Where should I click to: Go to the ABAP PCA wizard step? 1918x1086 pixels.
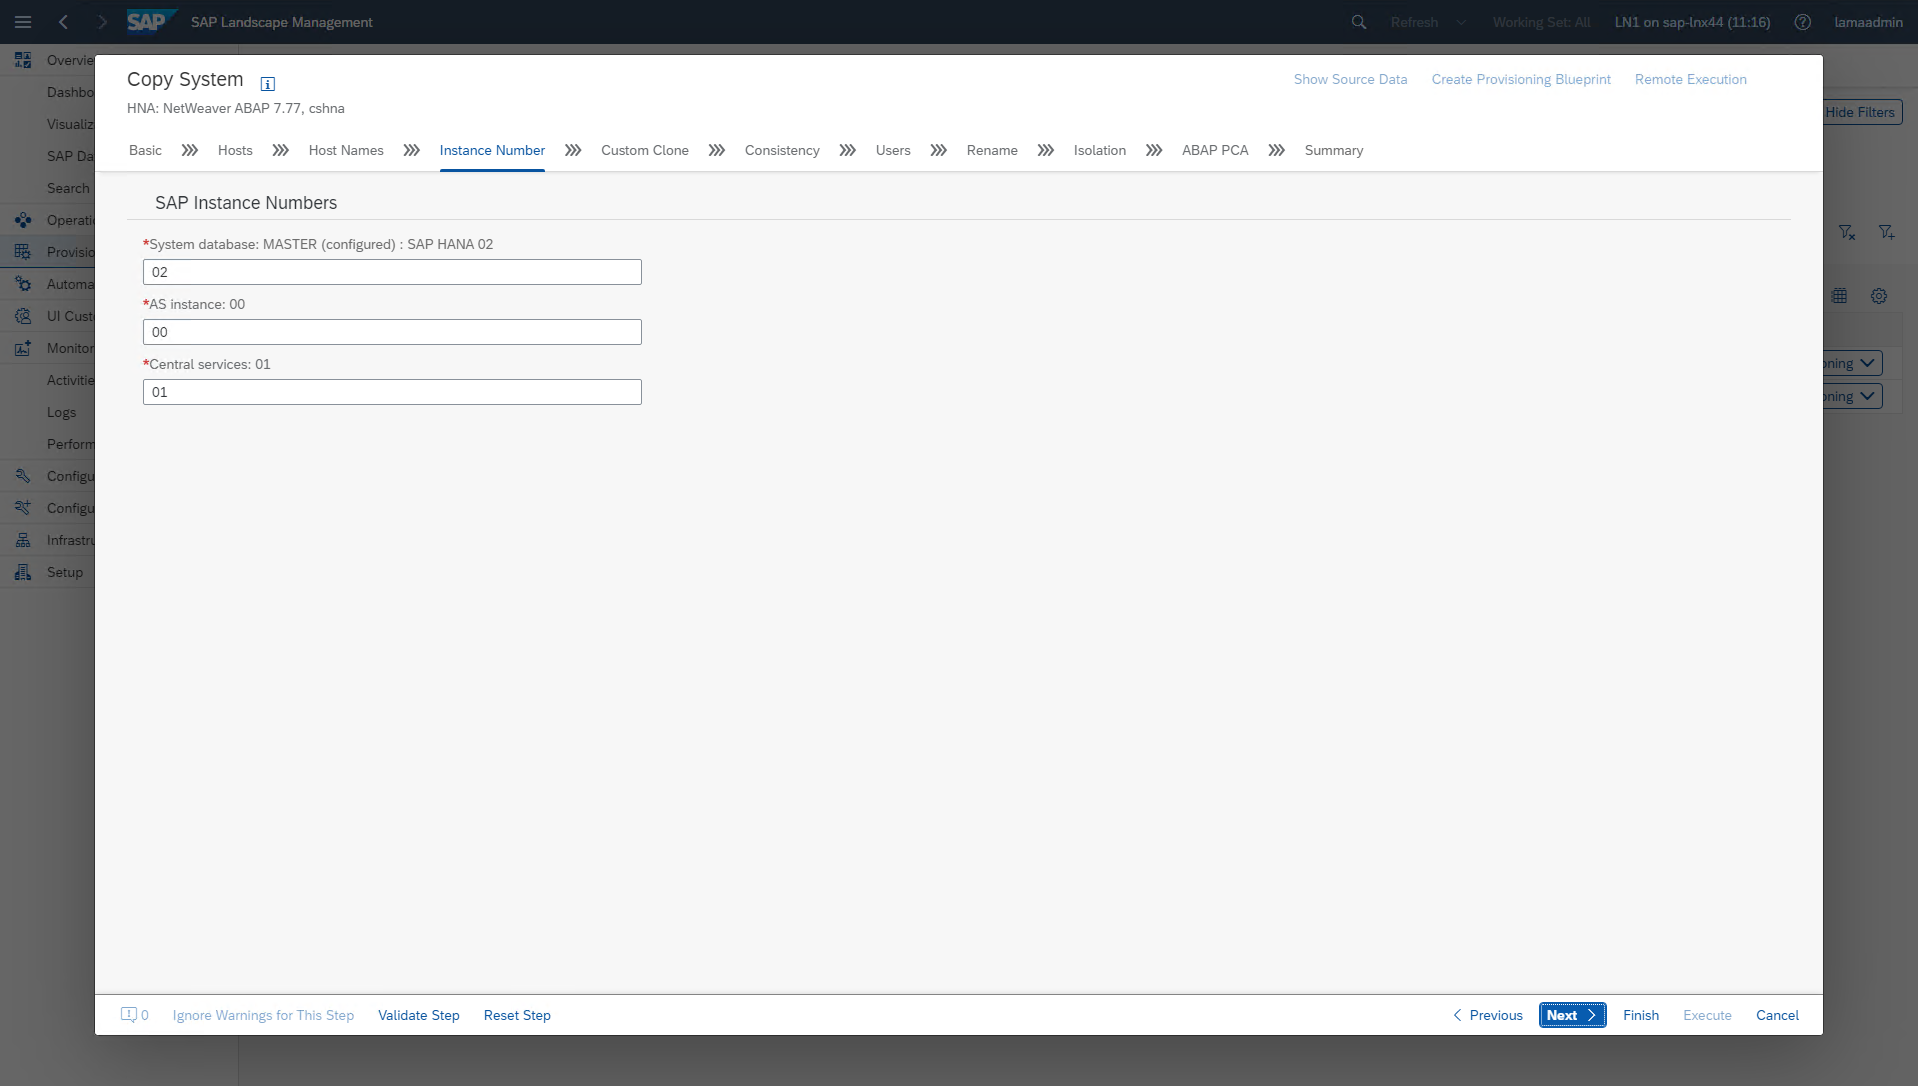point(1215,150)
